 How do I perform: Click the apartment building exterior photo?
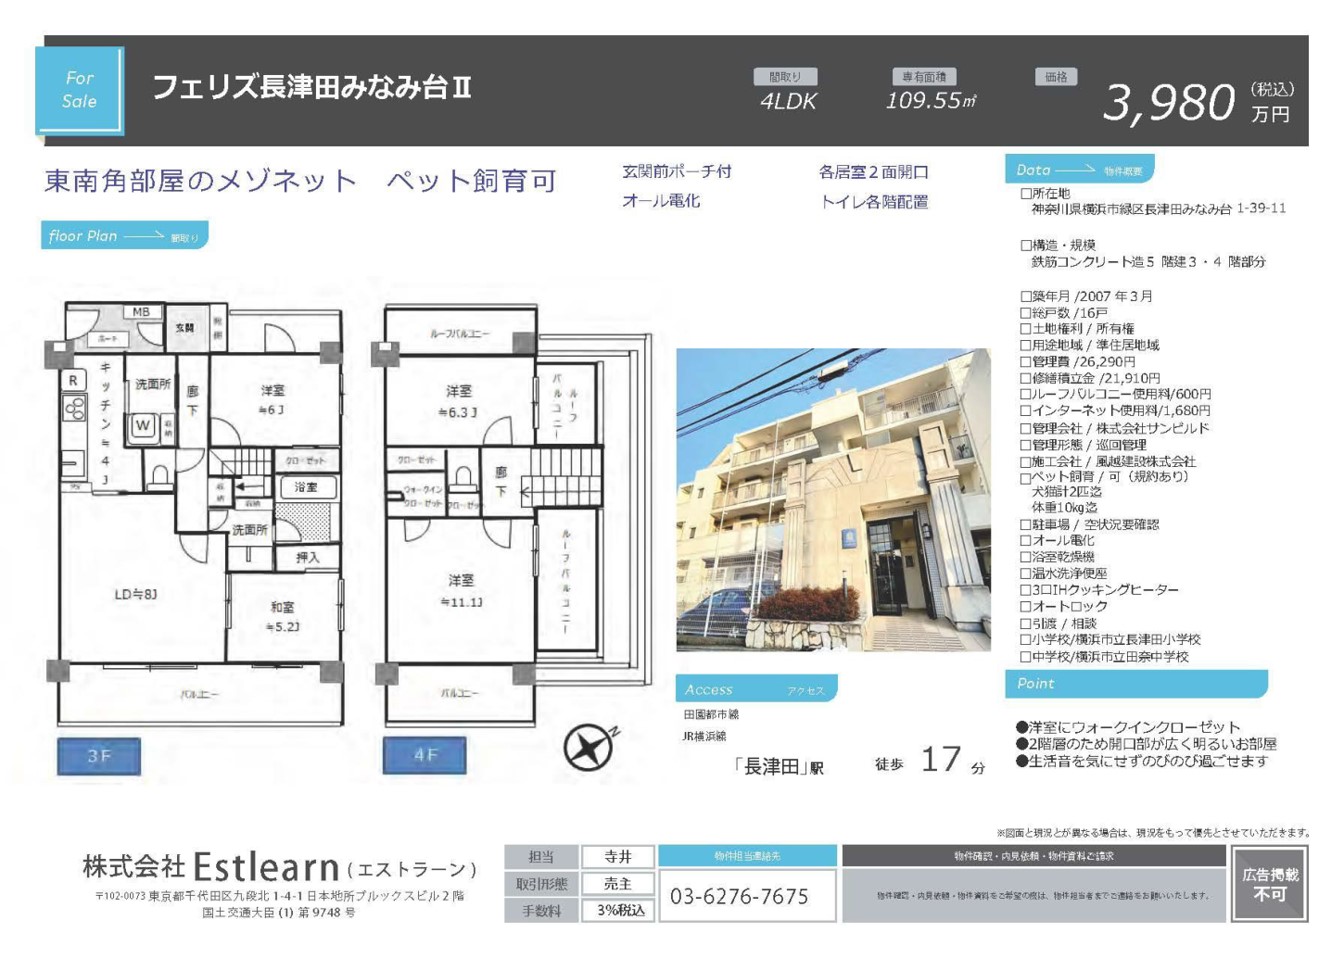(x=833, y=500)
